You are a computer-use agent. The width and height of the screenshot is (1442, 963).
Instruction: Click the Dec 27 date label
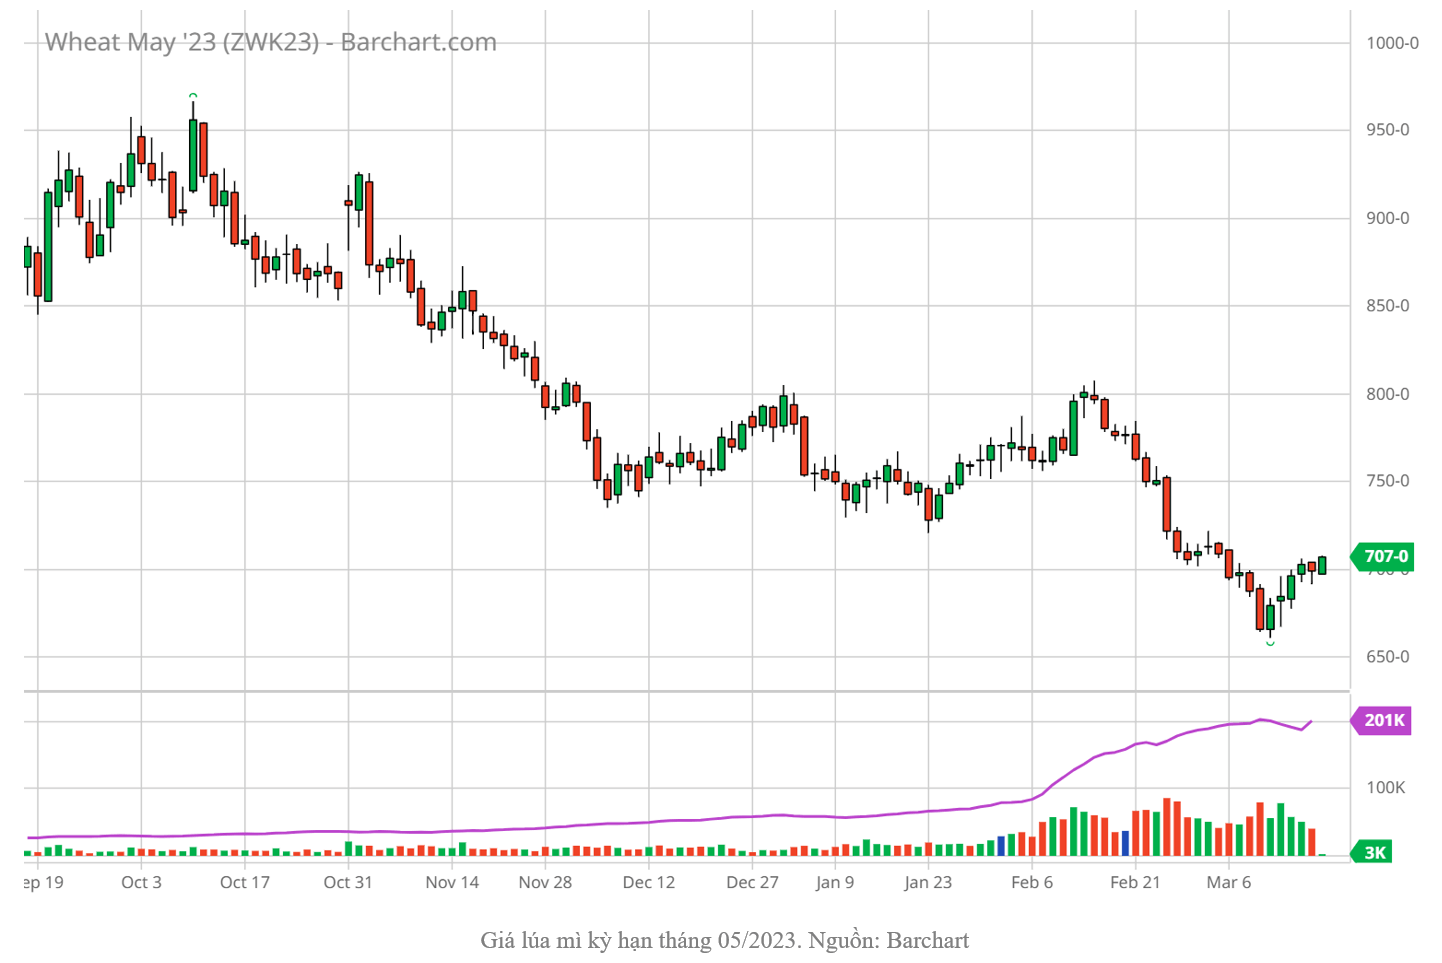pos(752,882)
